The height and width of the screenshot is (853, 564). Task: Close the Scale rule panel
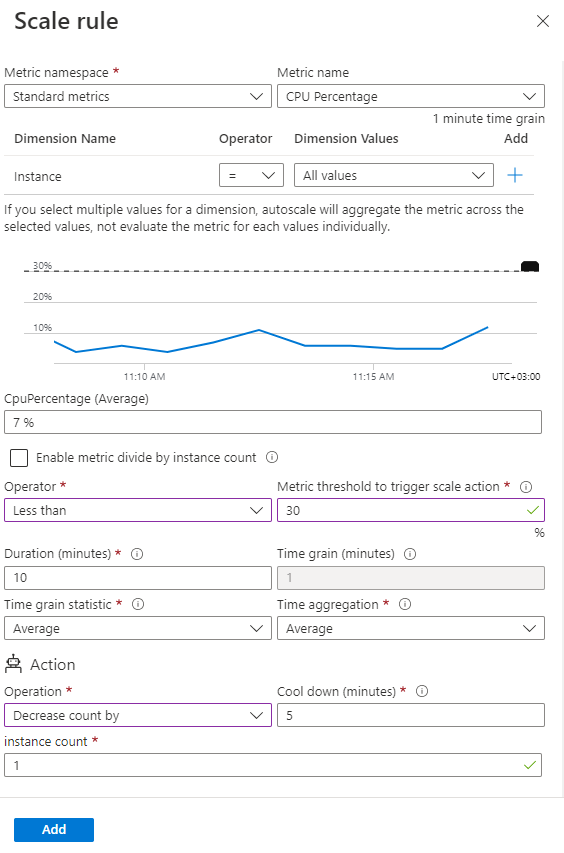(x=543, y=21)
